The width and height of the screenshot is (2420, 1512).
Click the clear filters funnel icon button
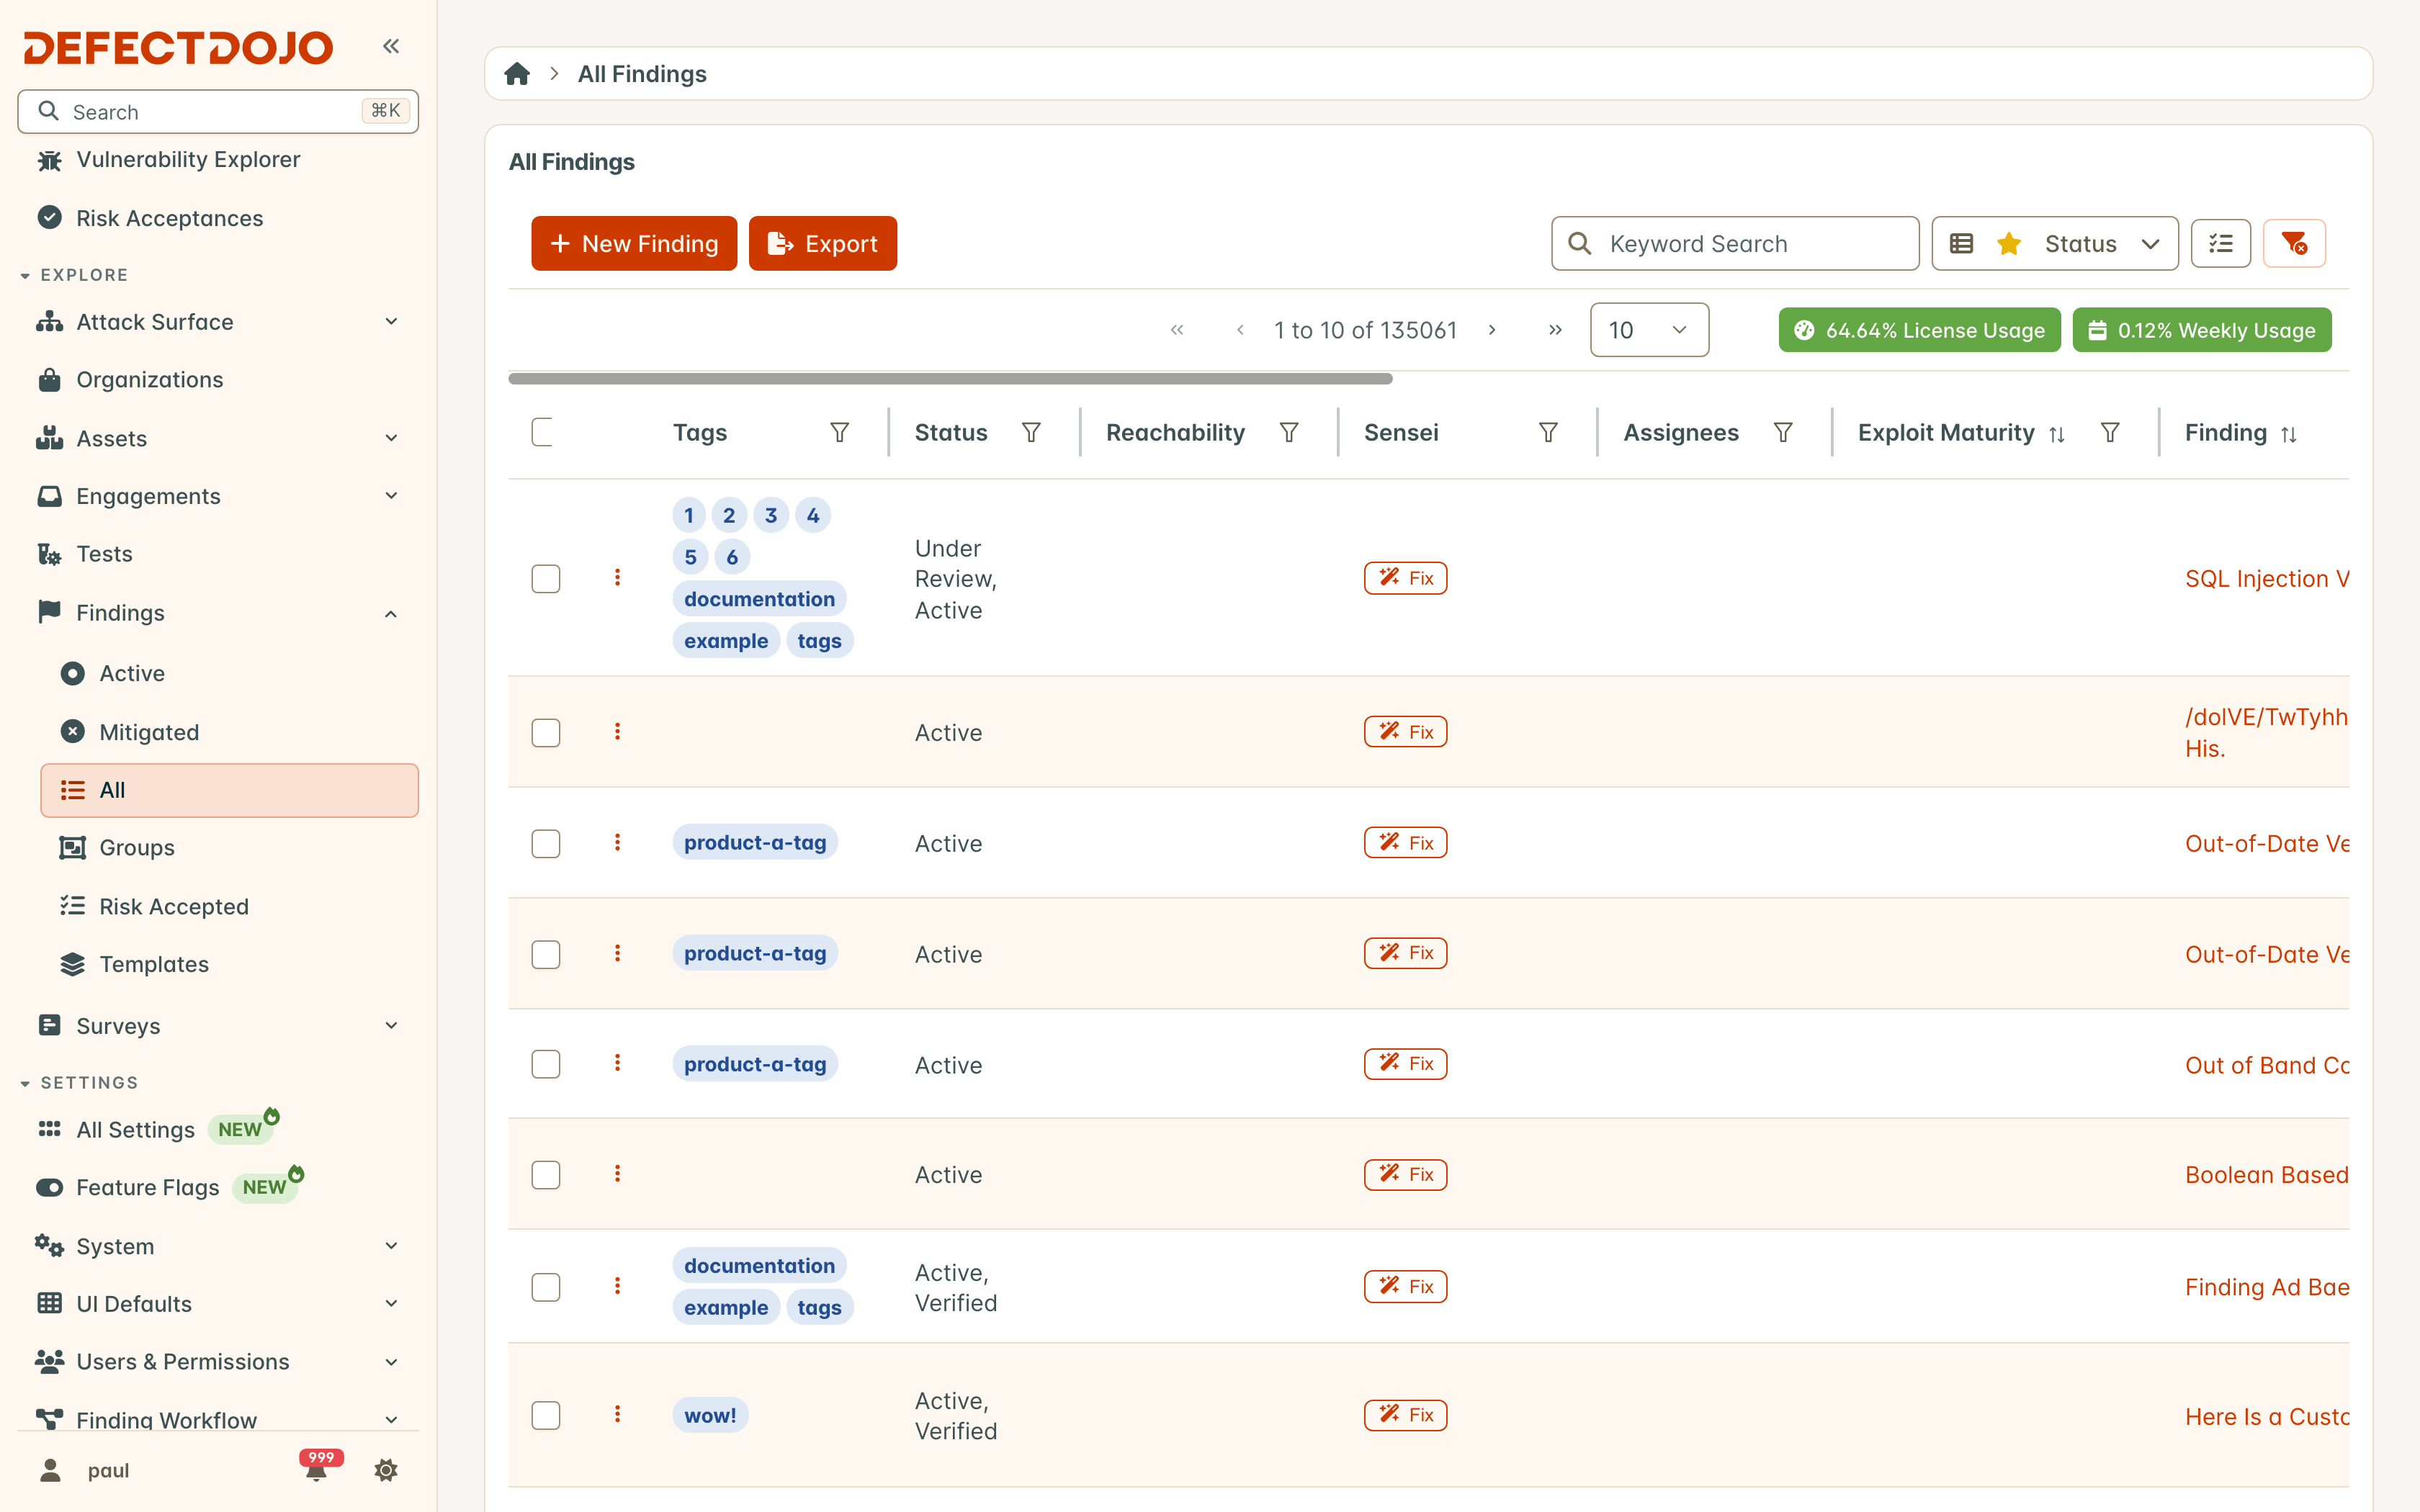pos(2294,243)
